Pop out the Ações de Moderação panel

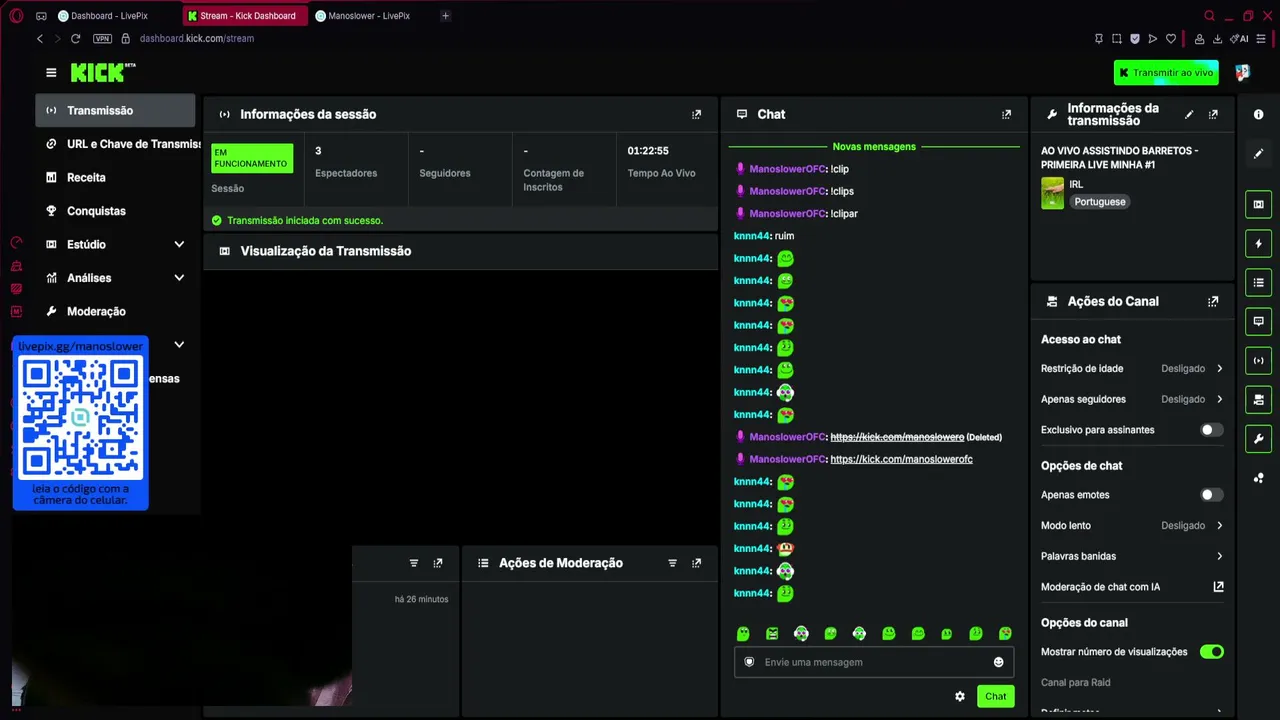[697, 563]
